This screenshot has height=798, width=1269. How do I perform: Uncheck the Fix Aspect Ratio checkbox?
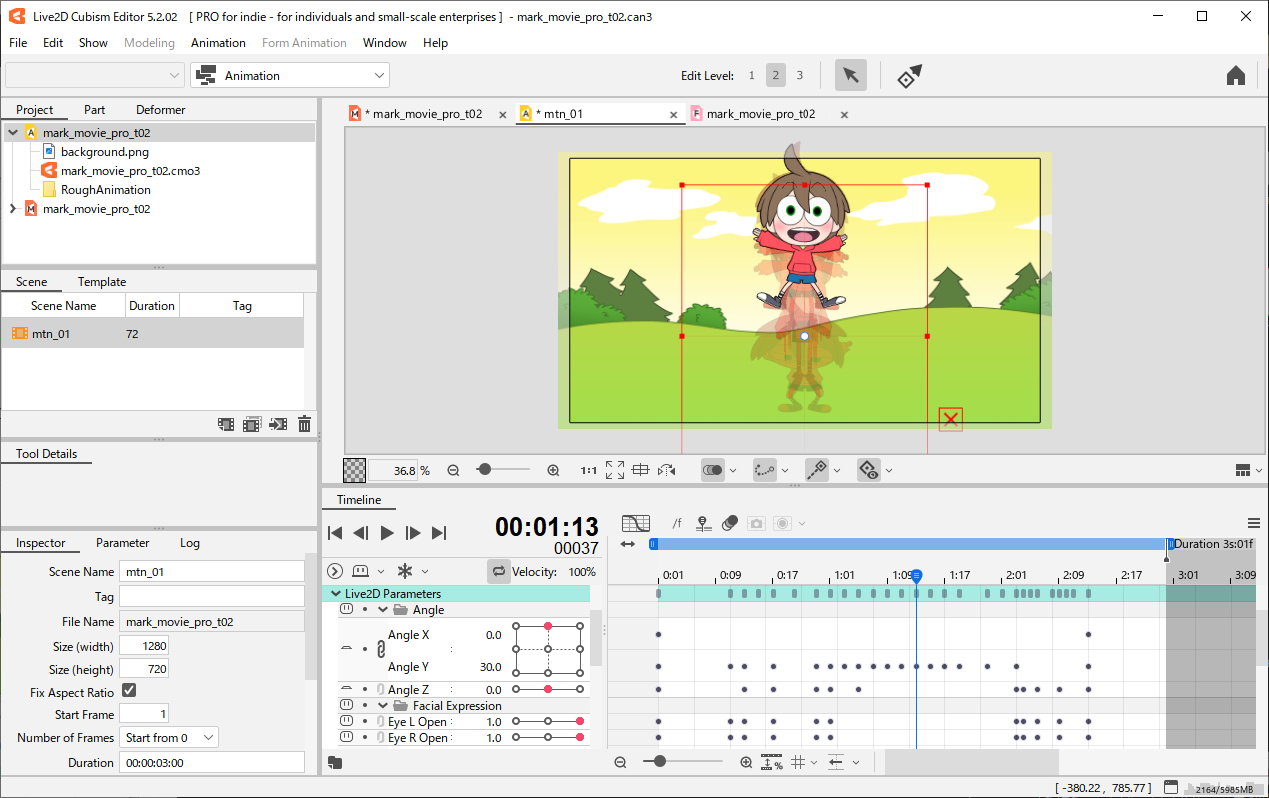point(129,691)
